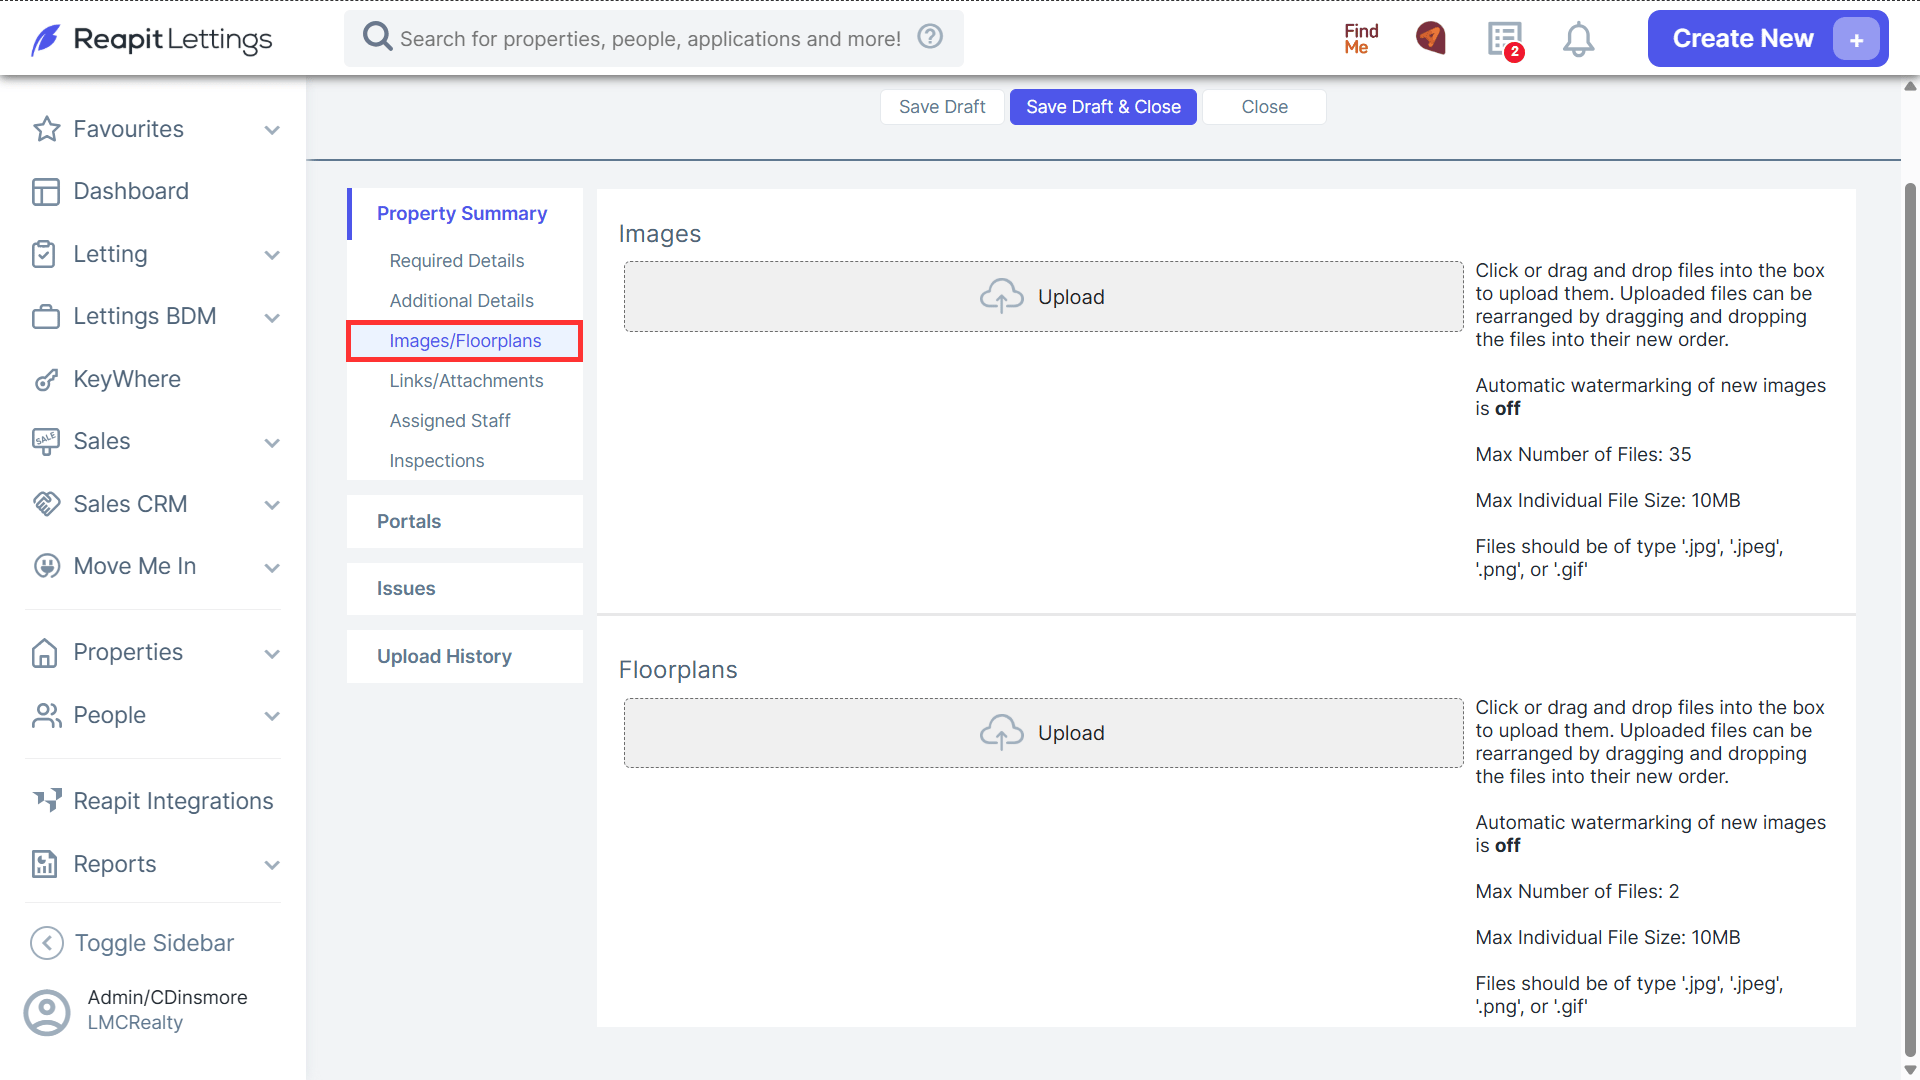Open Reapit Integrations in sidebar
The image size is (1920, 1080).
point(173,801)
